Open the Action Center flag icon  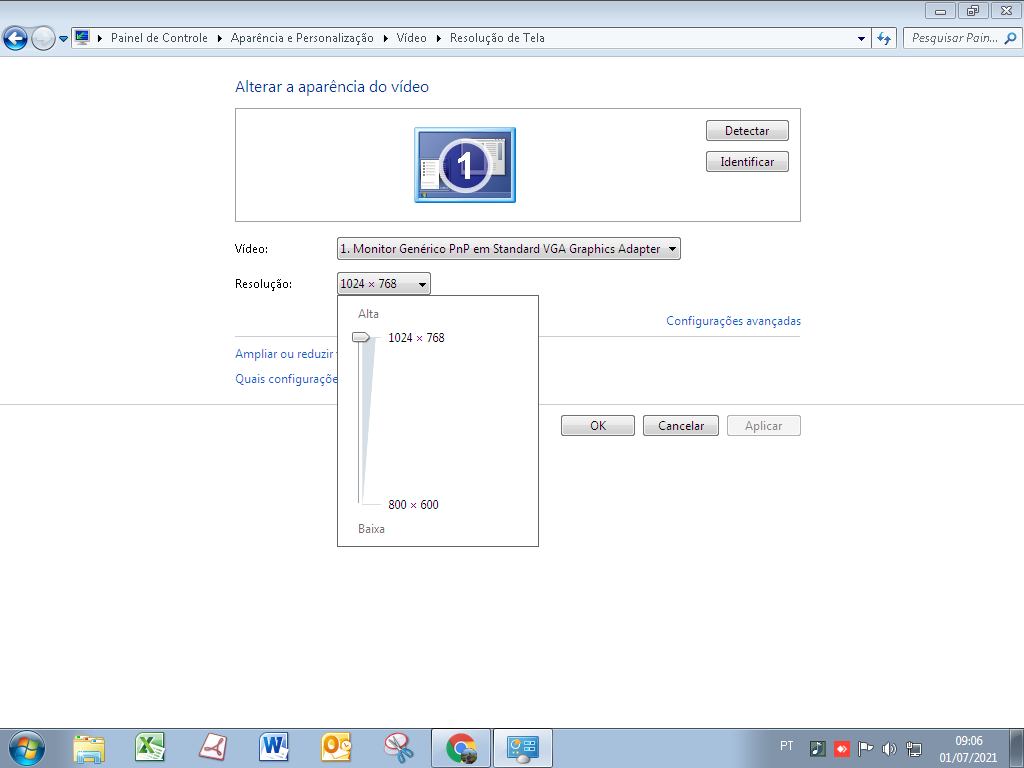coord(865,748)
